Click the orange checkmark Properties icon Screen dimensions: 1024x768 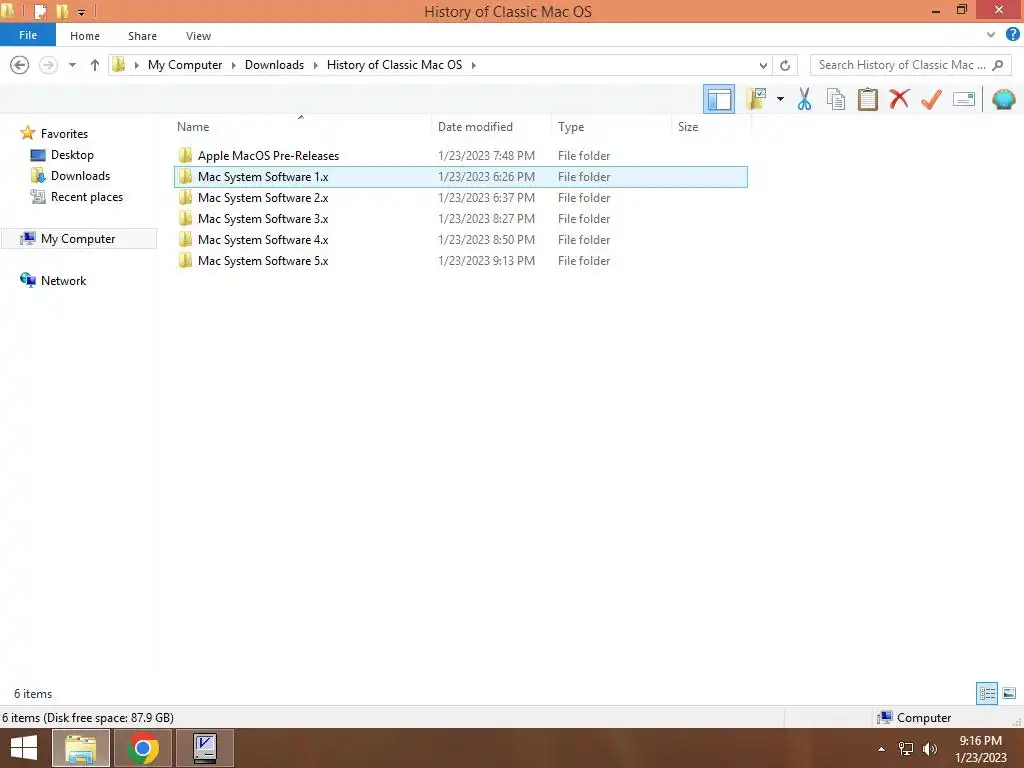click(931, 99)
